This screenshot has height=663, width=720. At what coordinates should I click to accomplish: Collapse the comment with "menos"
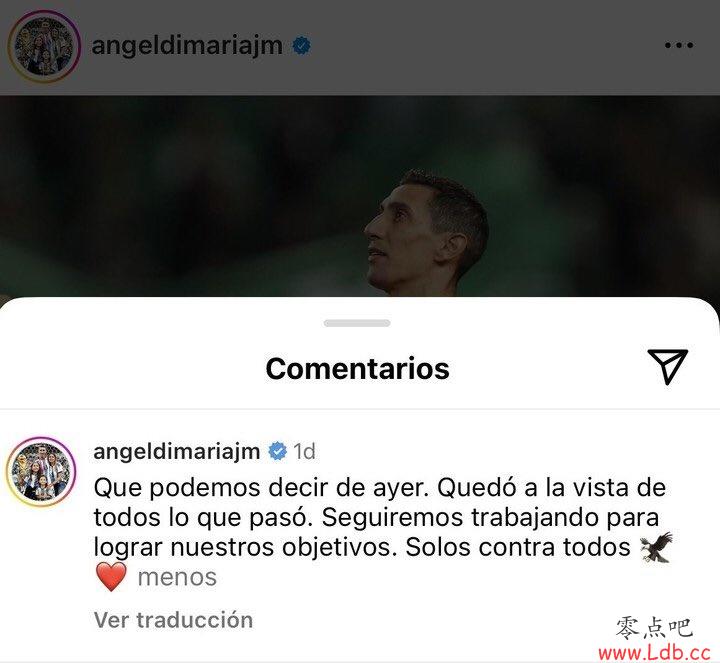[177, 577]
